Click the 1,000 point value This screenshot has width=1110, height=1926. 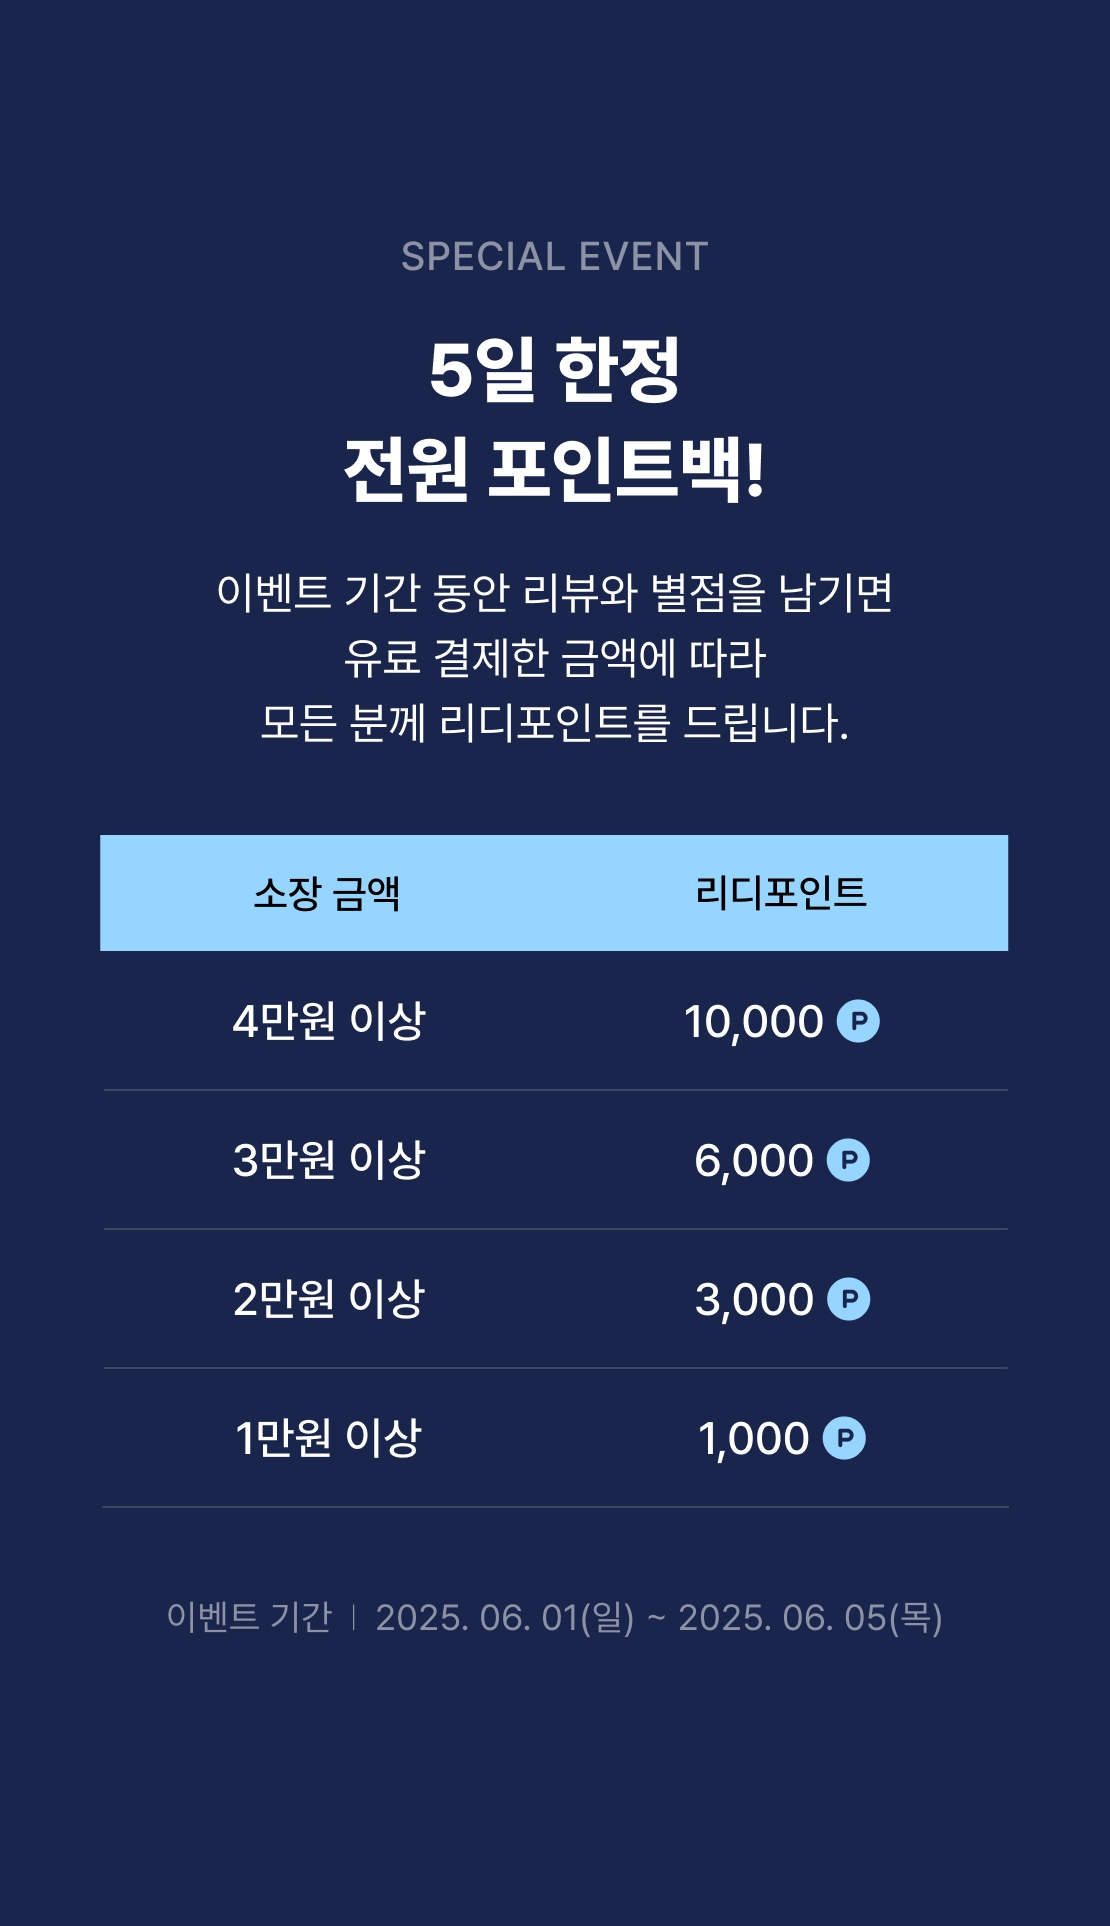753,1439
